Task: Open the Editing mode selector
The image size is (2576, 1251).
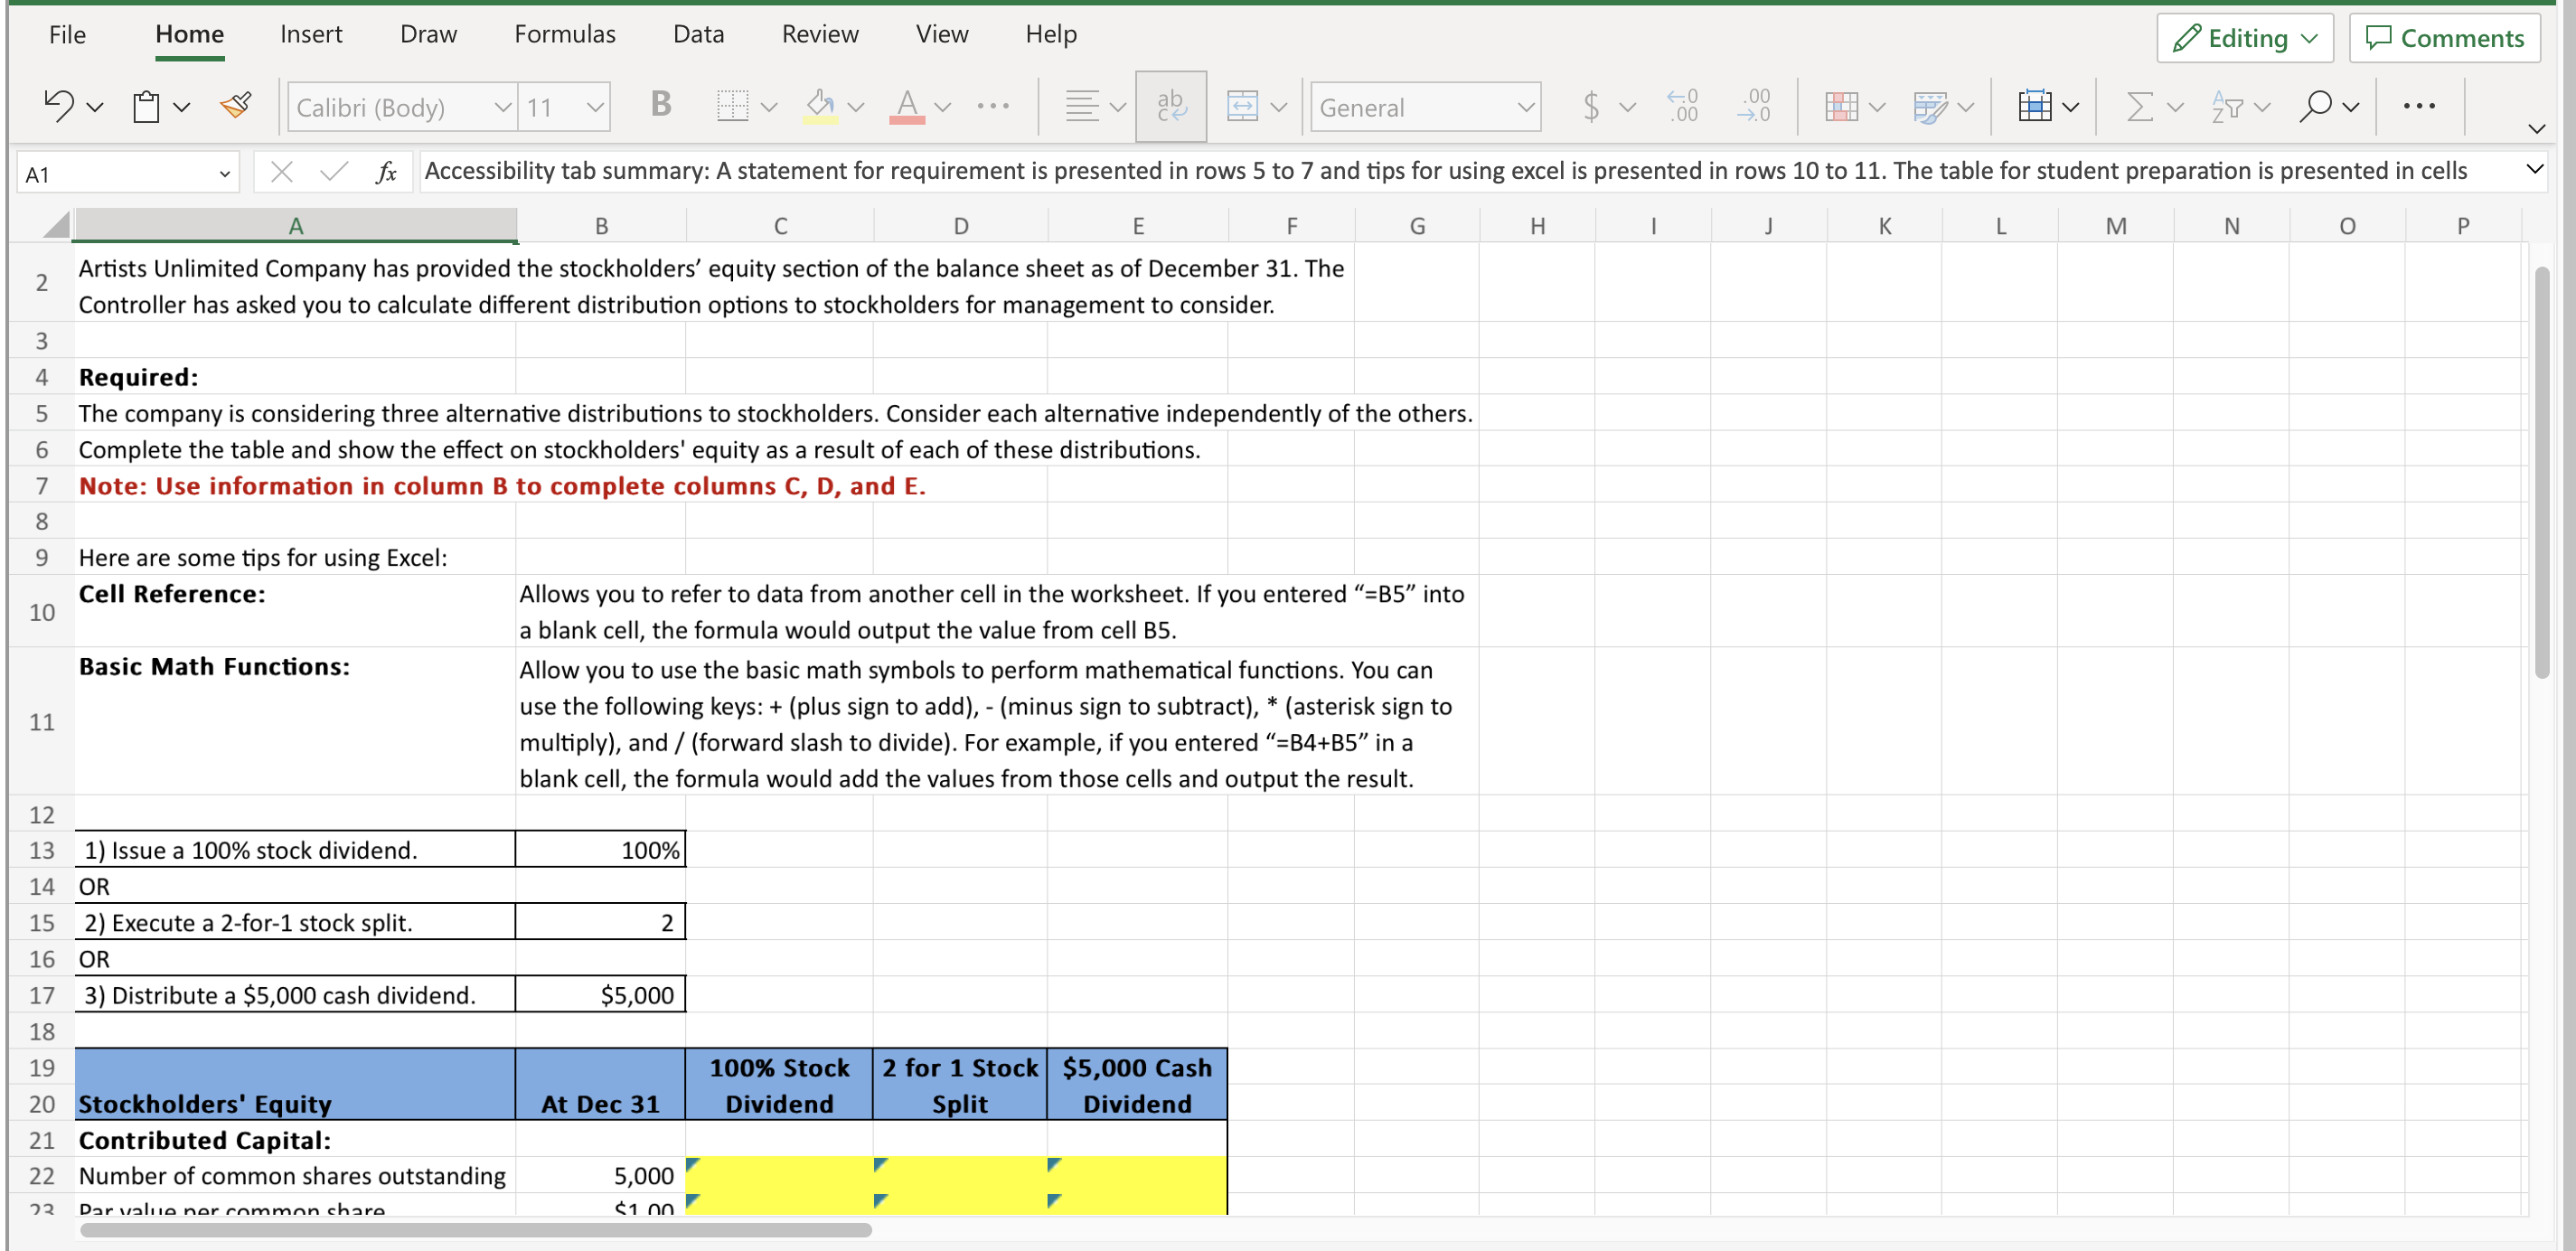Action: click(x=2244, y=38)
